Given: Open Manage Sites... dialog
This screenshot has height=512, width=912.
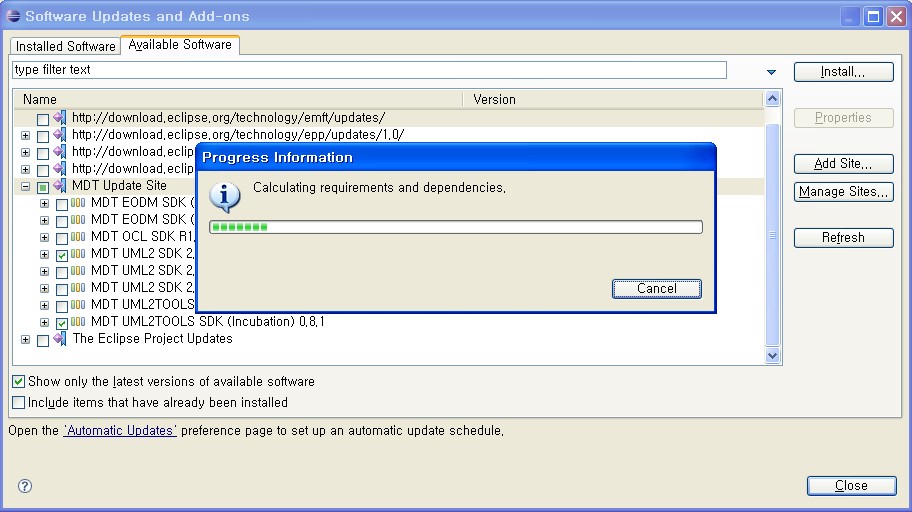Looking at the screenshot, I should (x=843, y=192).
